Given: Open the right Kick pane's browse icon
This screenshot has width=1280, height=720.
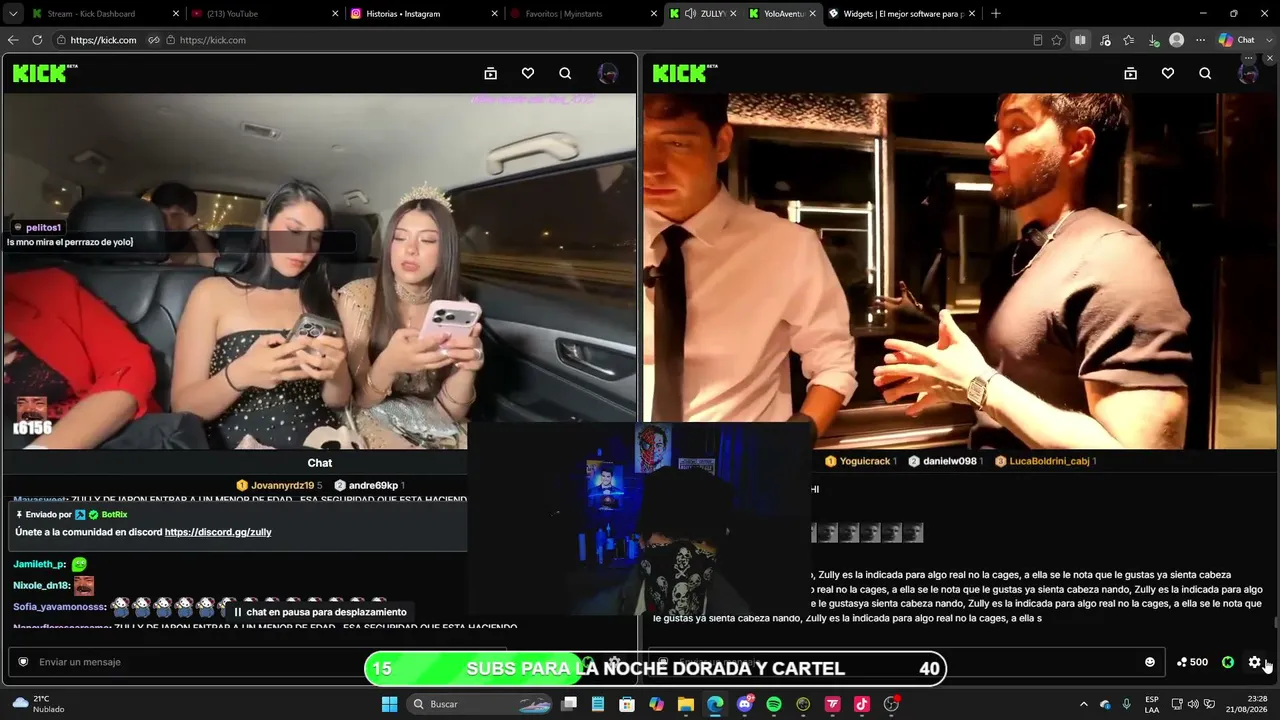Looking at the screenshot, I should pos(1130,73).
